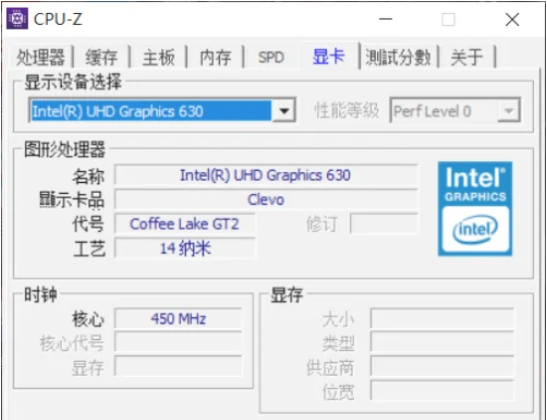Click the 代号 label

click(x=88, y=224)
